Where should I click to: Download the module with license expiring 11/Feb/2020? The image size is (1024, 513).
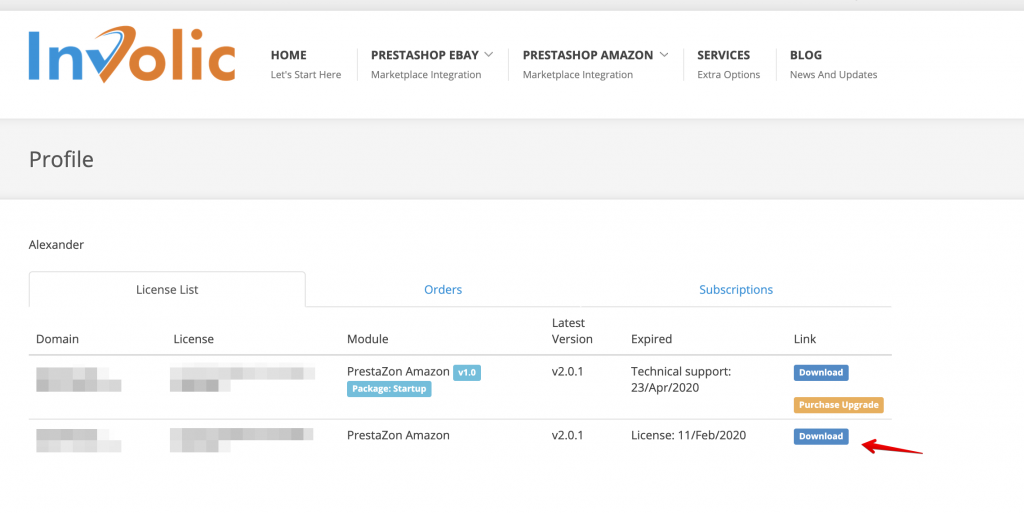[x=821, y=436]
